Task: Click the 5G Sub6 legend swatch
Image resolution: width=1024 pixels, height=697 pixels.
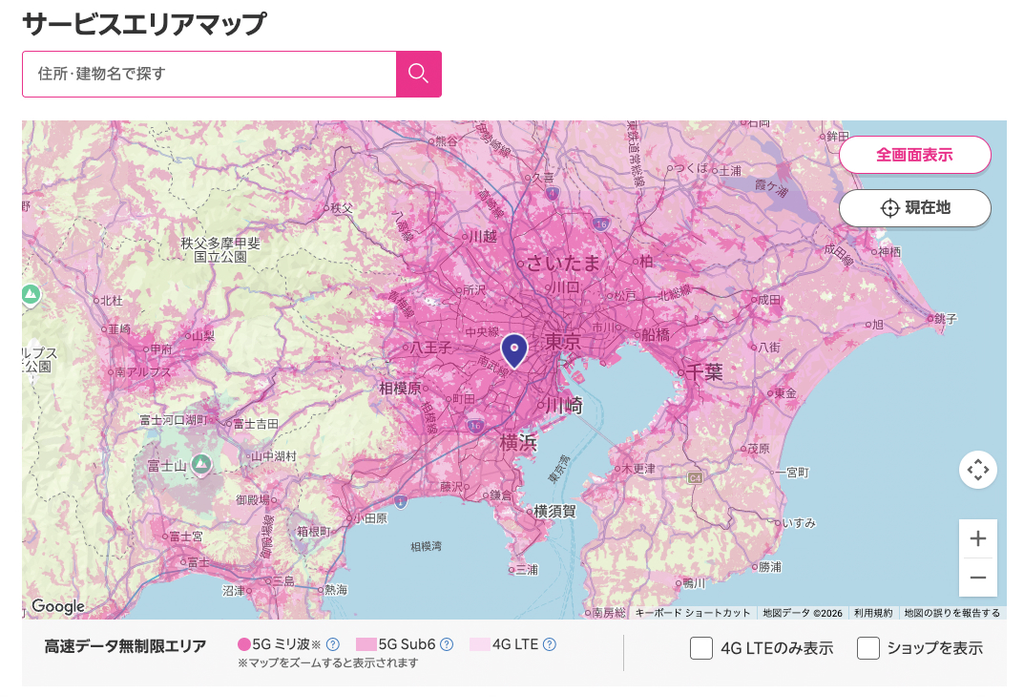Action: 366,645
